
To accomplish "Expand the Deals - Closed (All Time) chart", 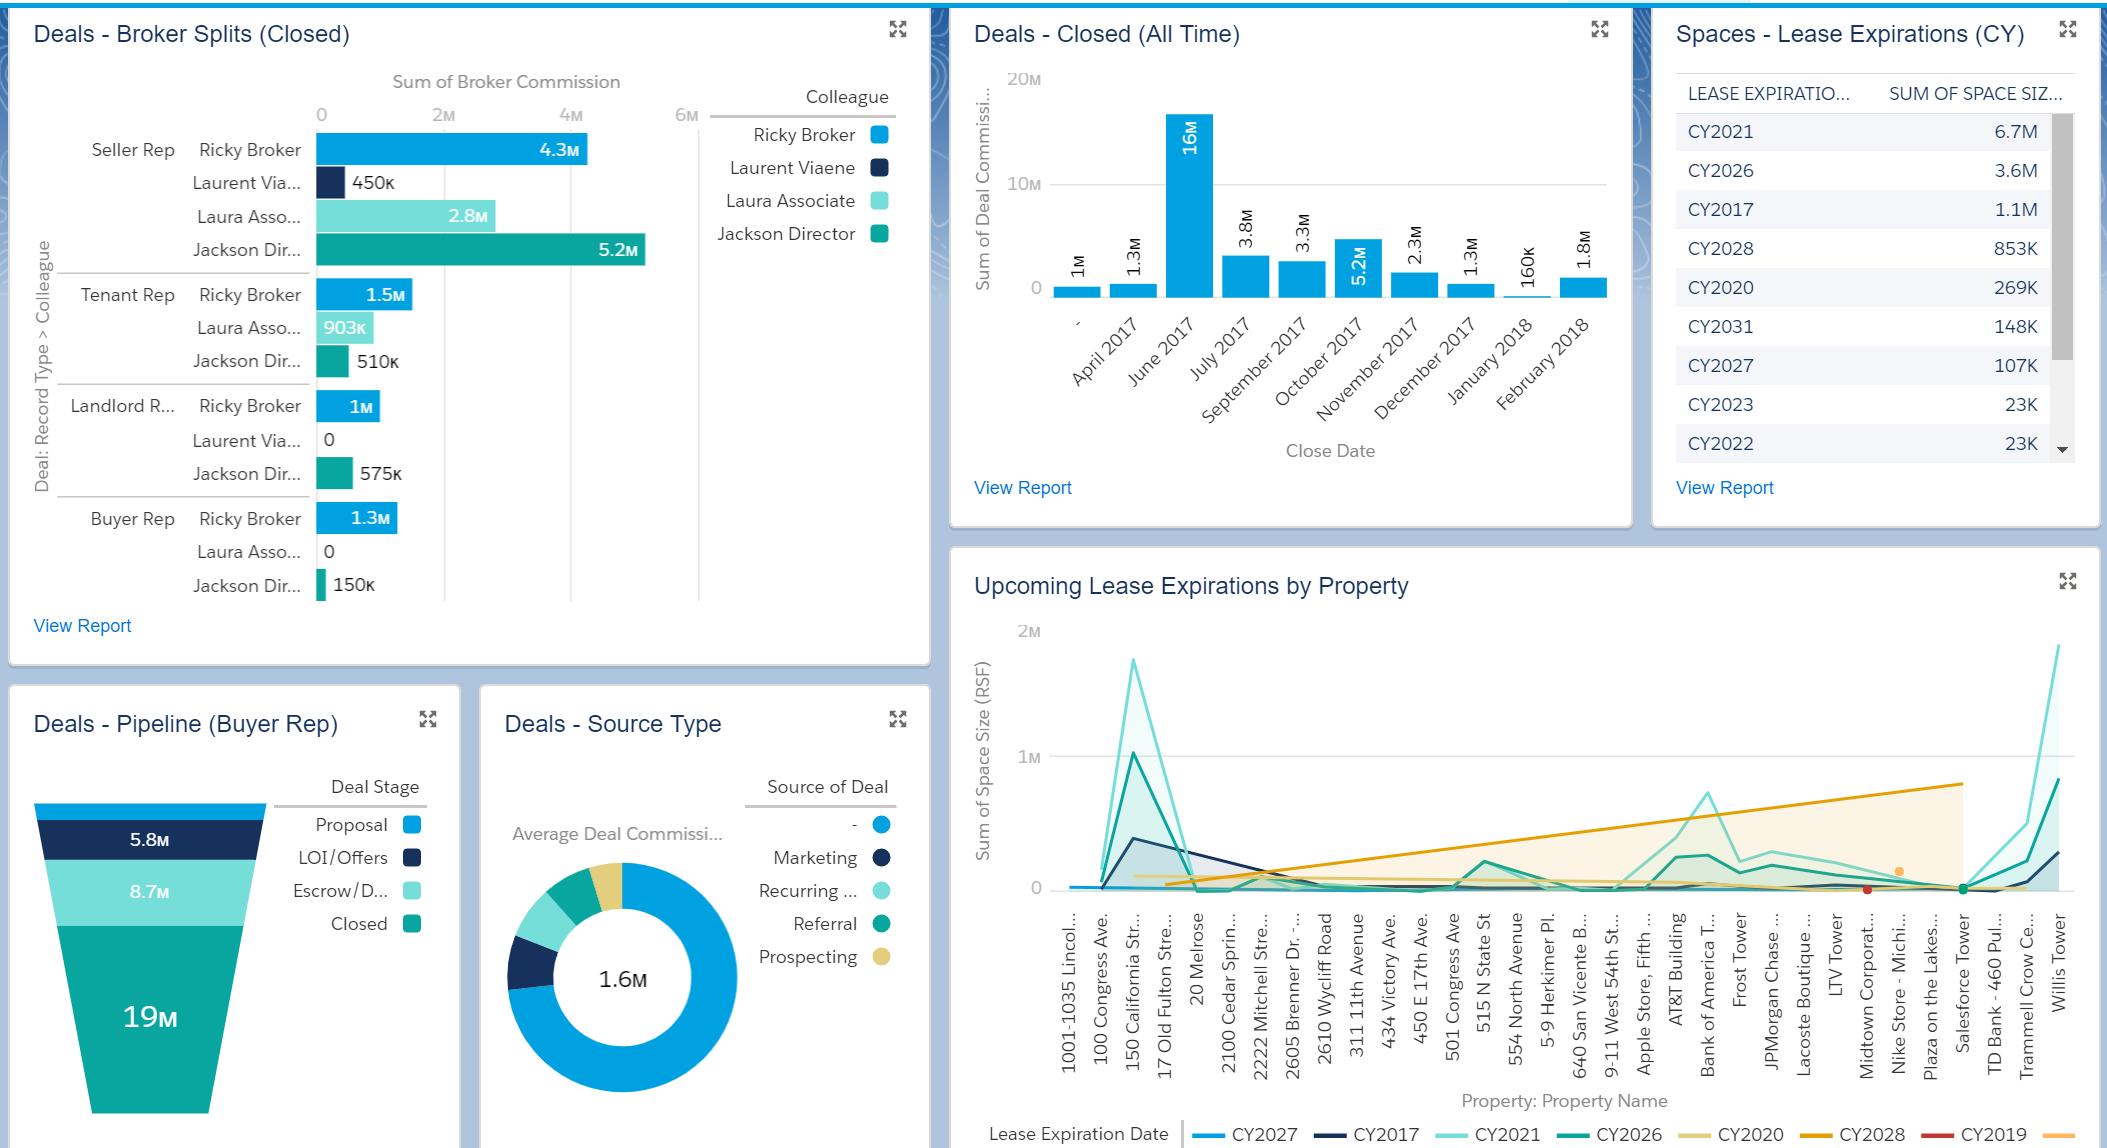I will click(x=1600, y=29).
